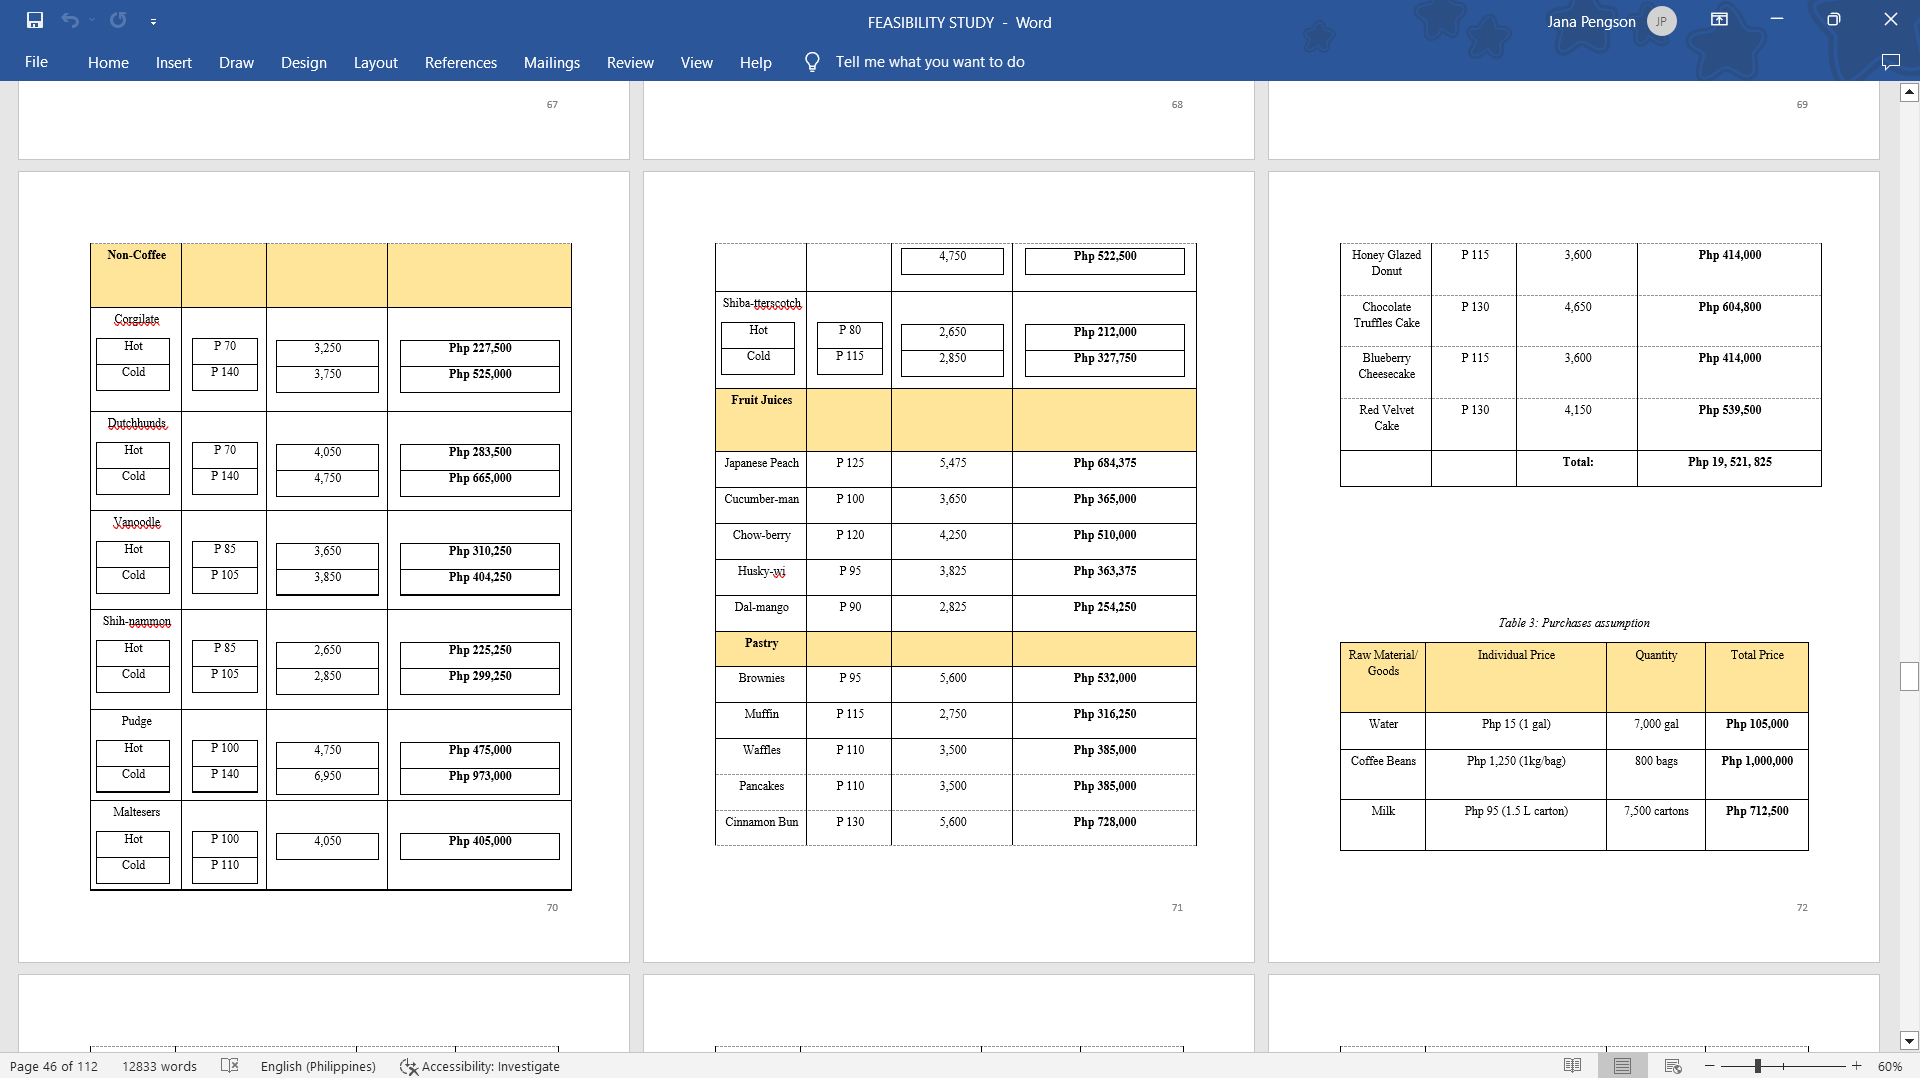Click the Tell me lightbulb icon
The image size is (1920, 1080).
point(812,62)
